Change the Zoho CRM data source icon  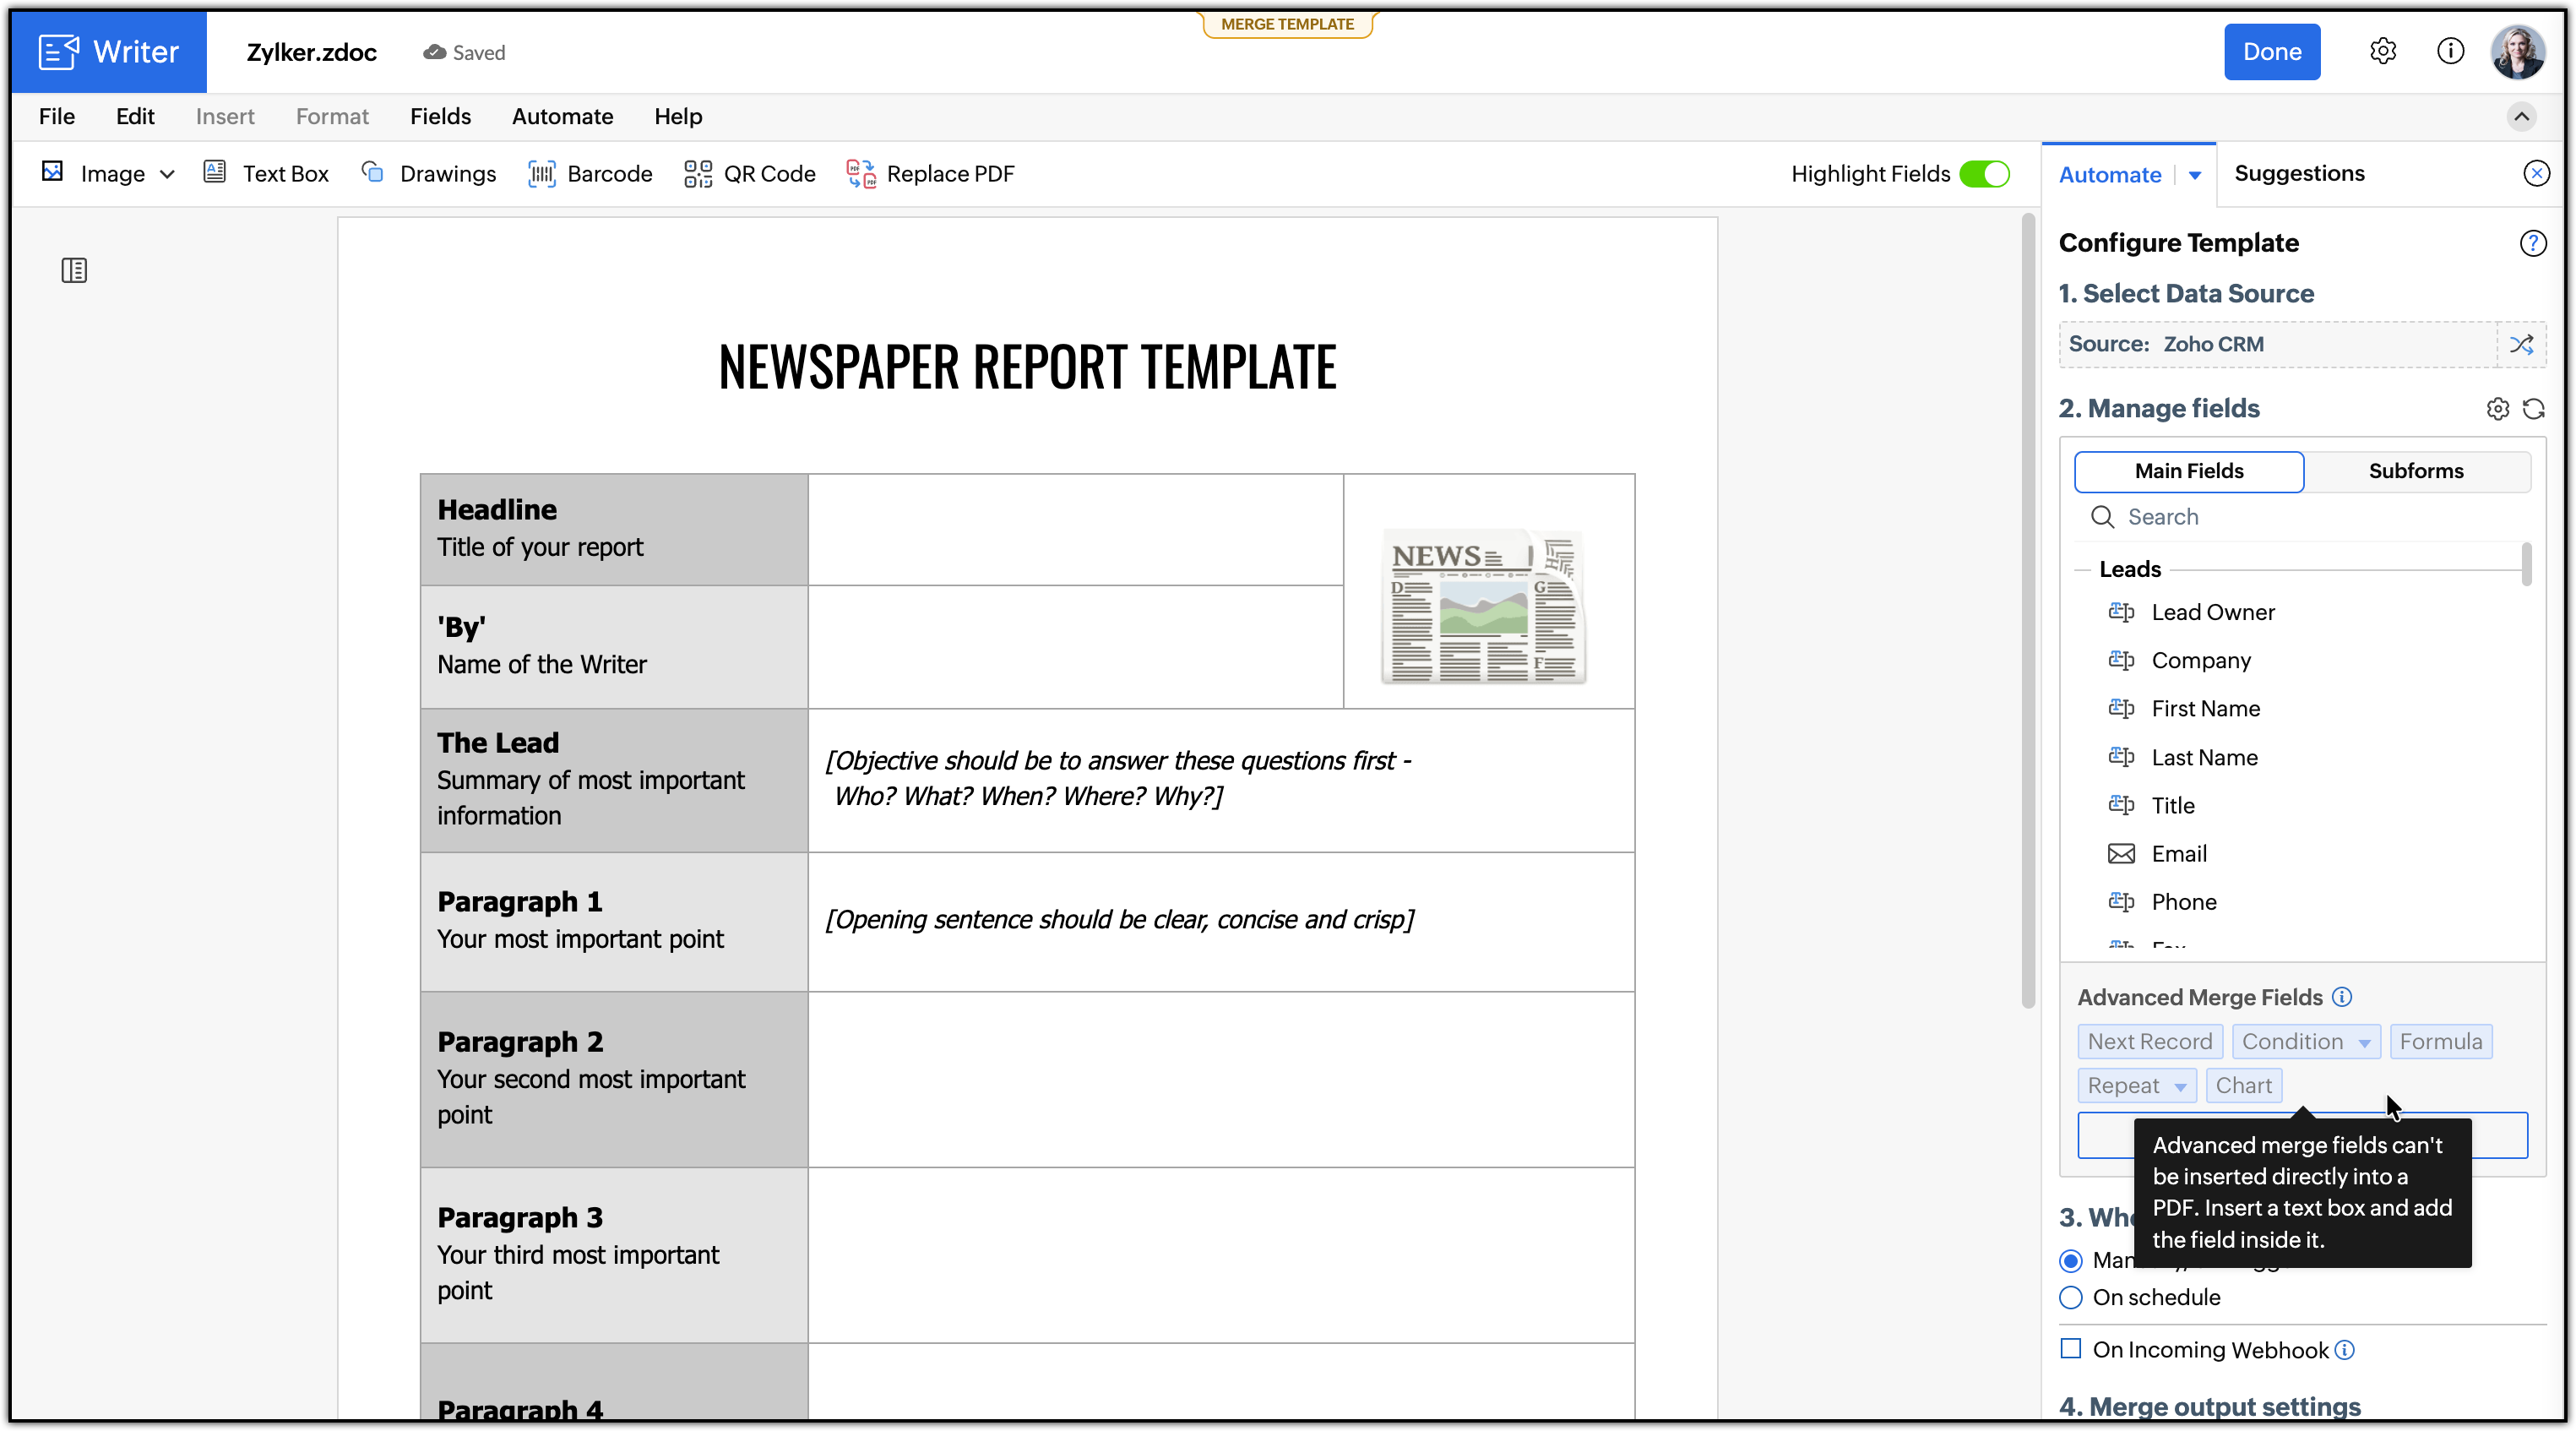click(x=2521, y=344)
